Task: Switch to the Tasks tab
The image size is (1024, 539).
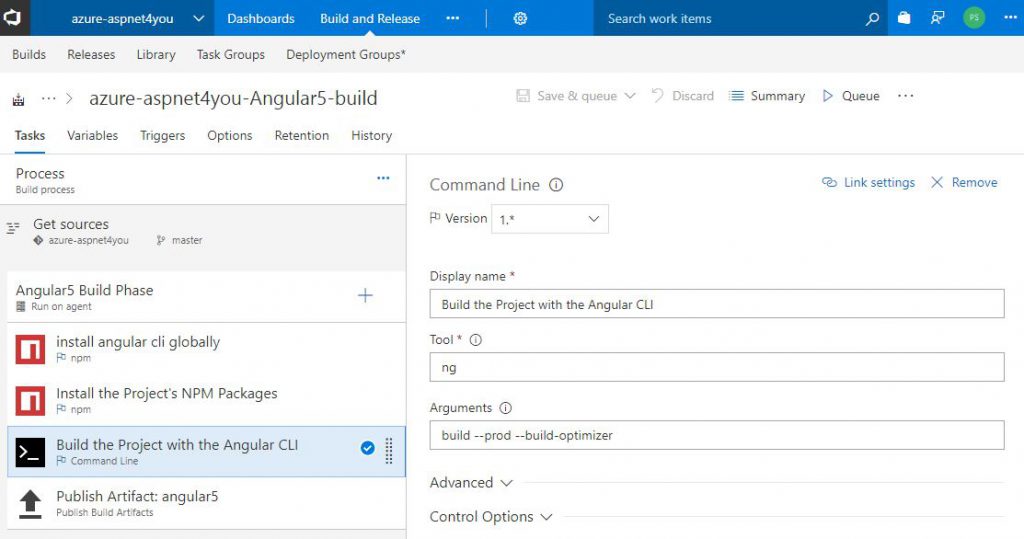Action: tap(30, 135)
